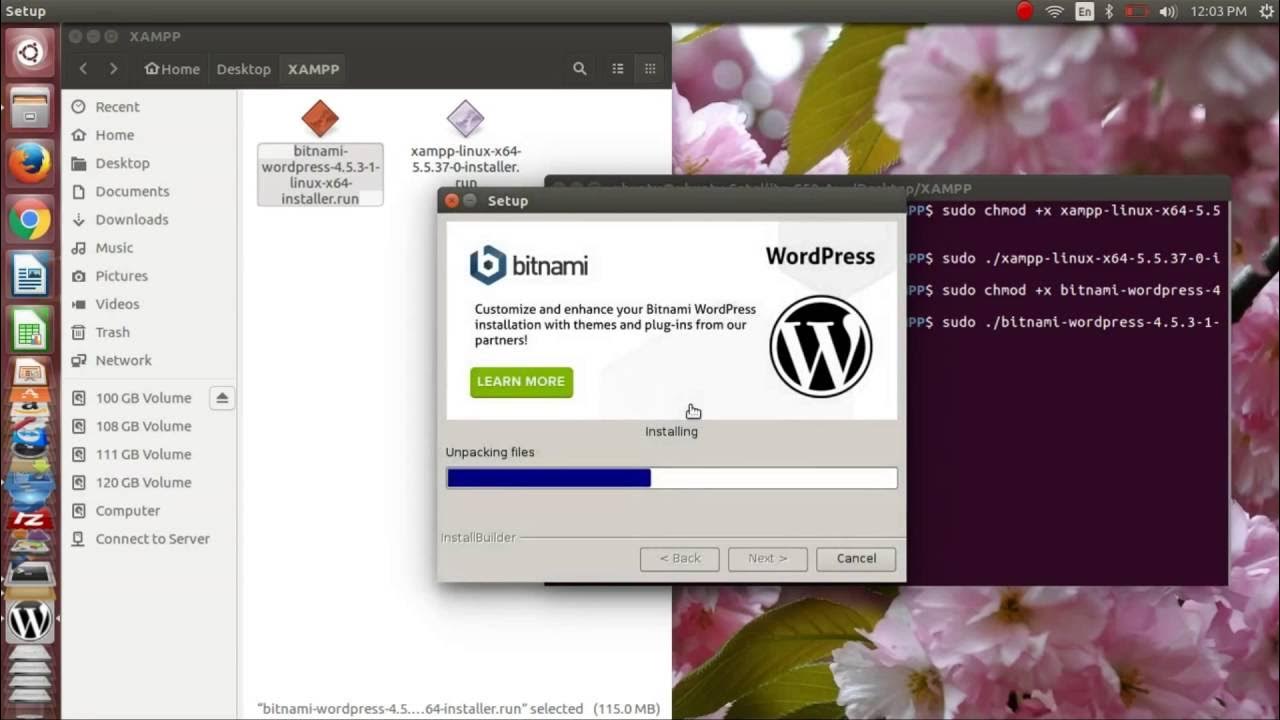Click the Back button in Setup

pos(679,558)
